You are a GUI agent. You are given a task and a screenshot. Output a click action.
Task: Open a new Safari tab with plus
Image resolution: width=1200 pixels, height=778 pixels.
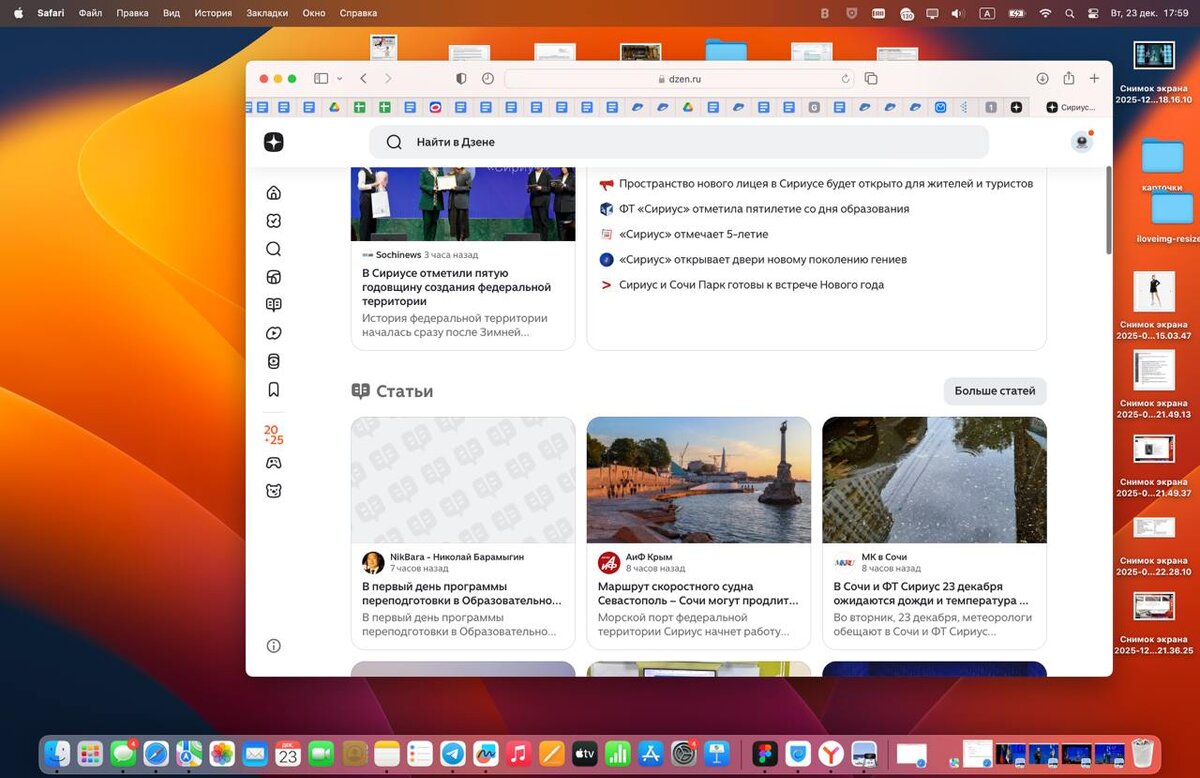coord(1094,78)
